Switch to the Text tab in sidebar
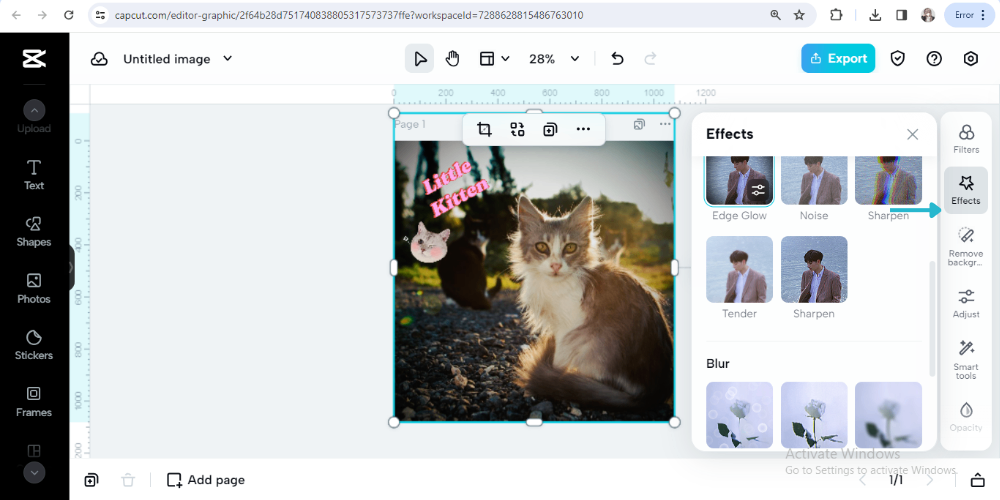 [x=34, y=173]
